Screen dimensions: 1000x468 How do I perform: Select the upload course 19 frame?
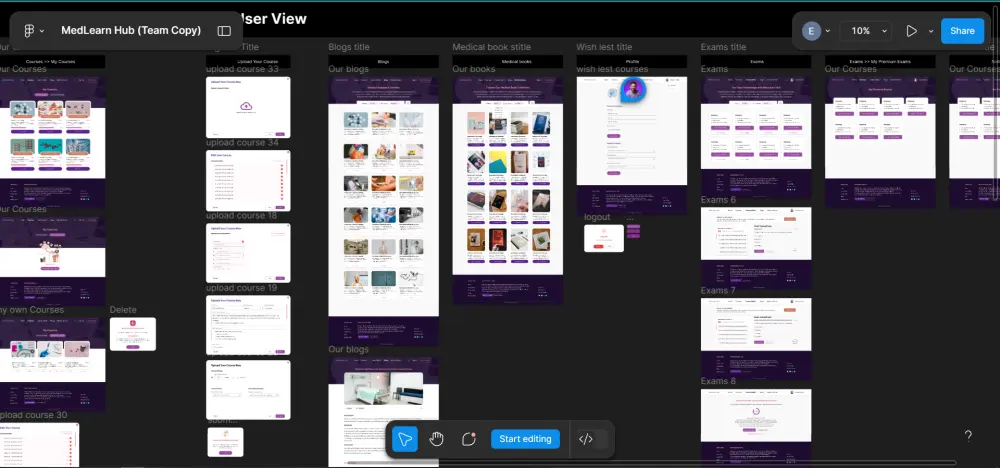tap(248, 325)
